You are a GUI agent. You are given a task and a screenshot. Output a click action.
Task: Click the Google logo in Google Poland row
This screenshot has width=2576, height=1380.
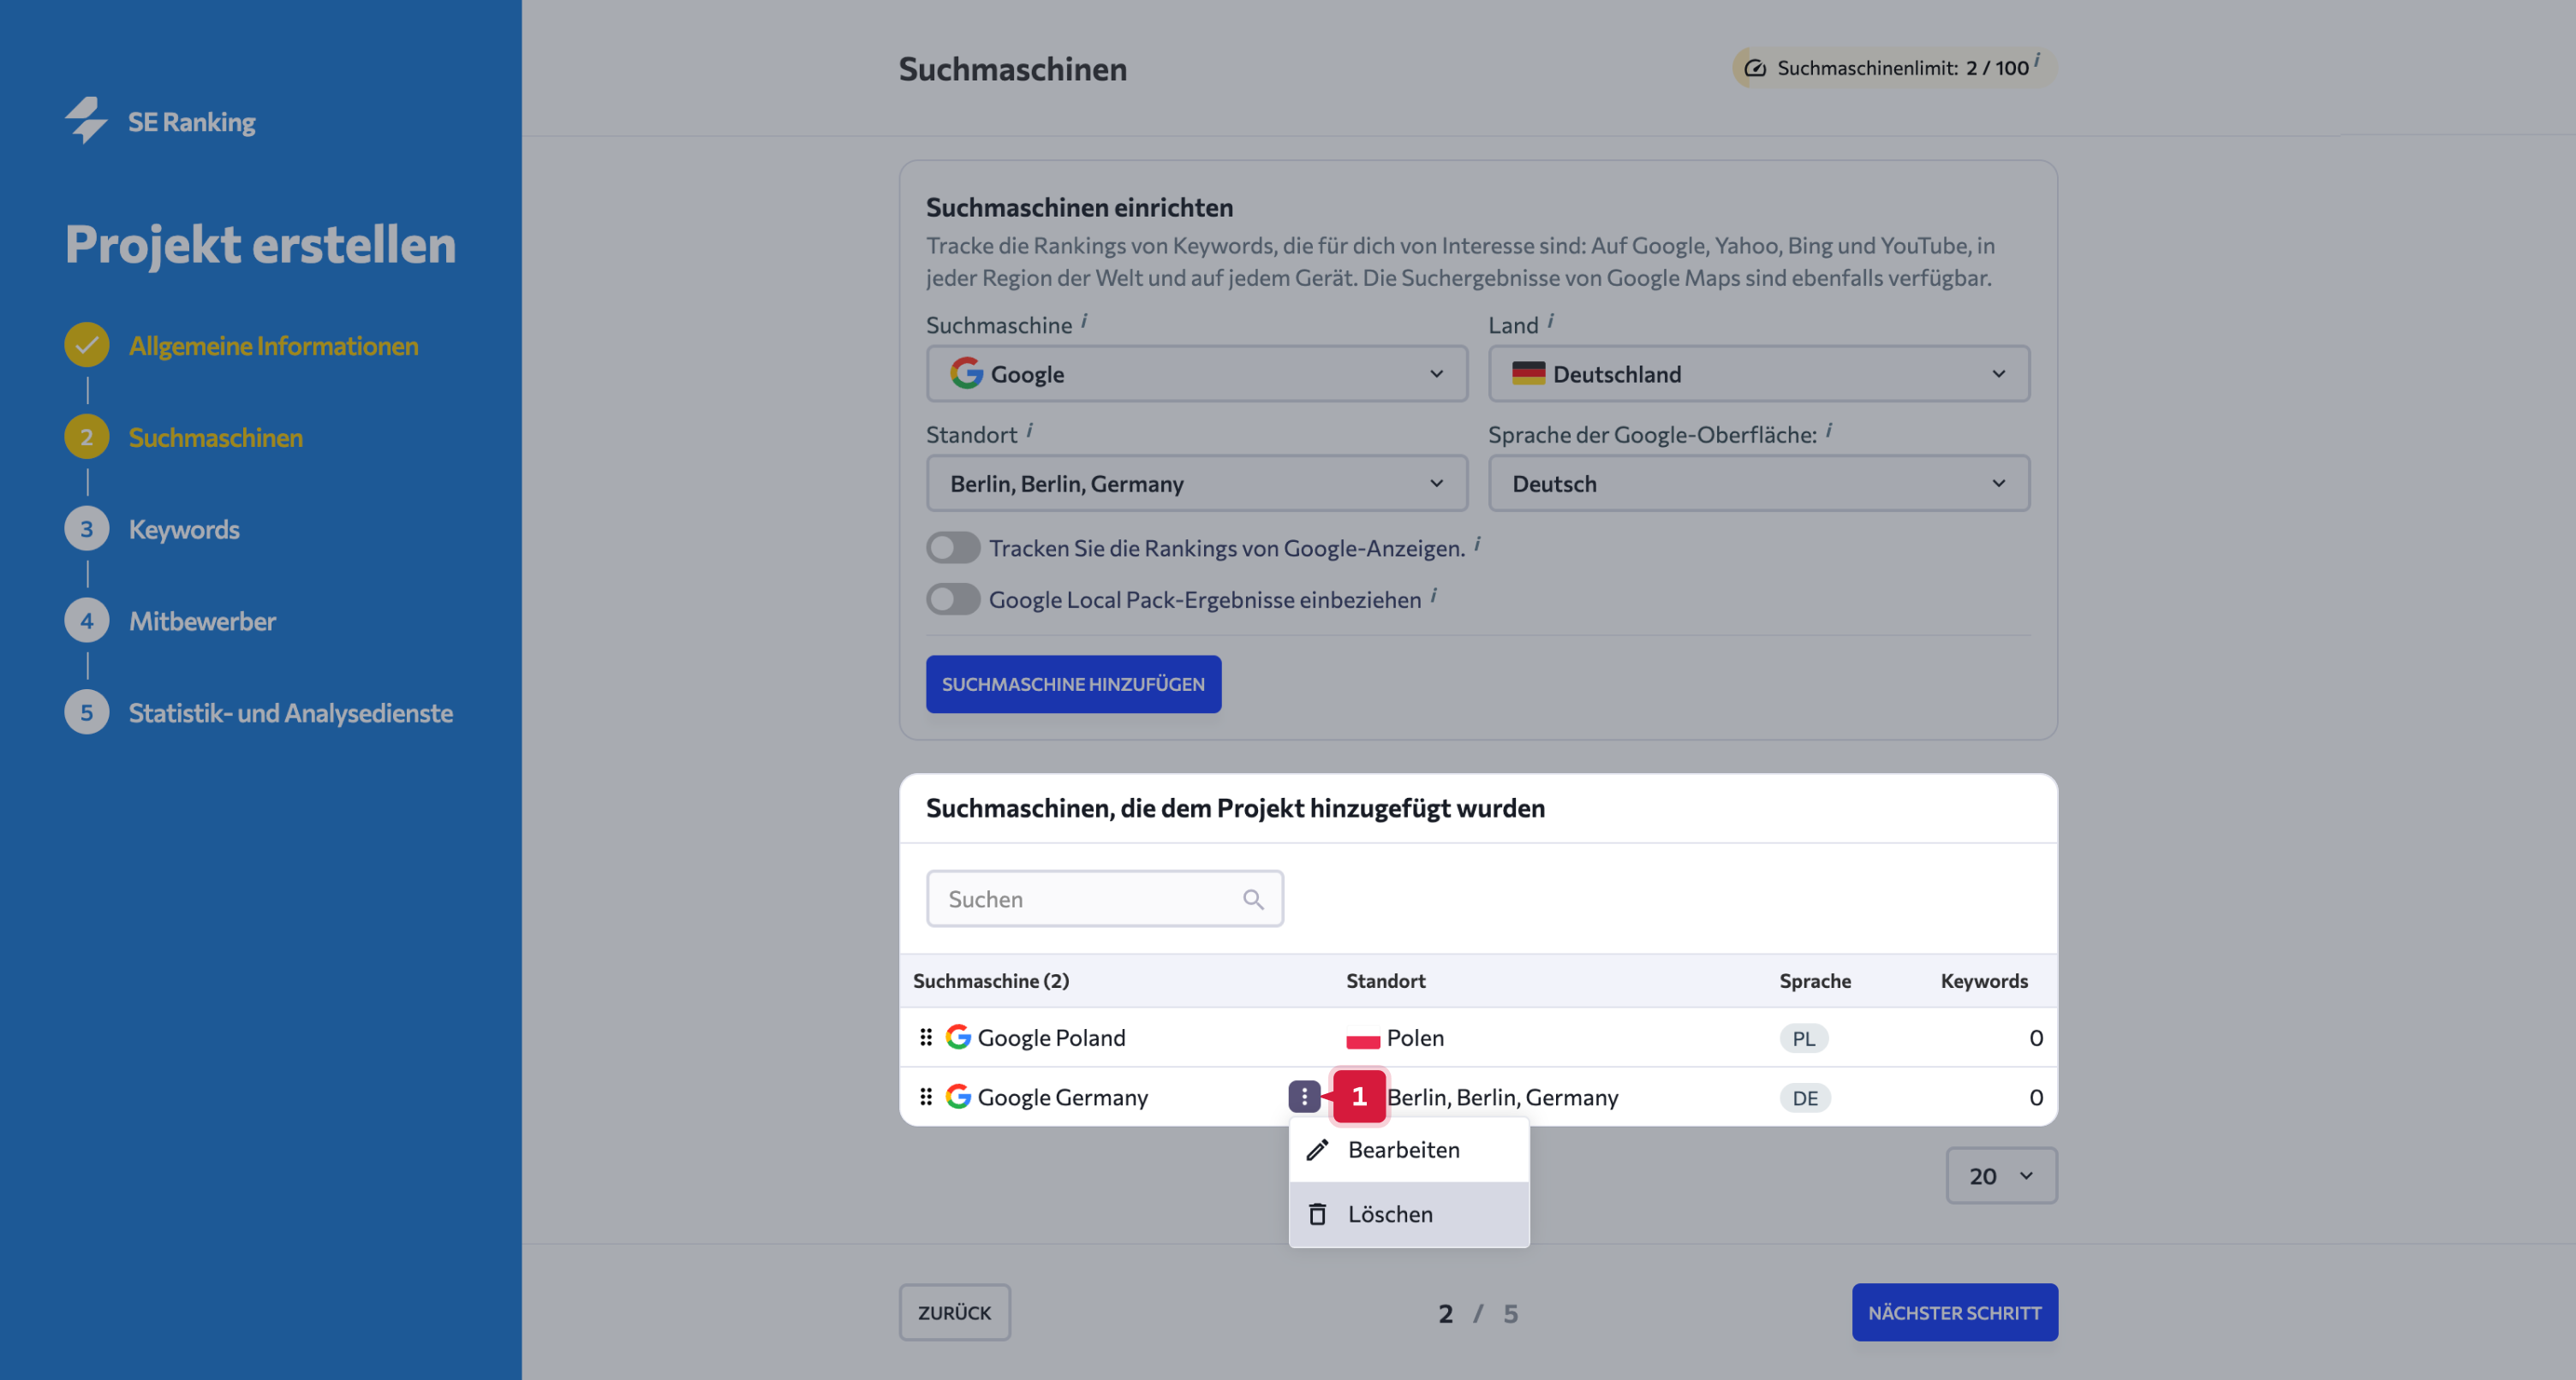click(958, 1037)
